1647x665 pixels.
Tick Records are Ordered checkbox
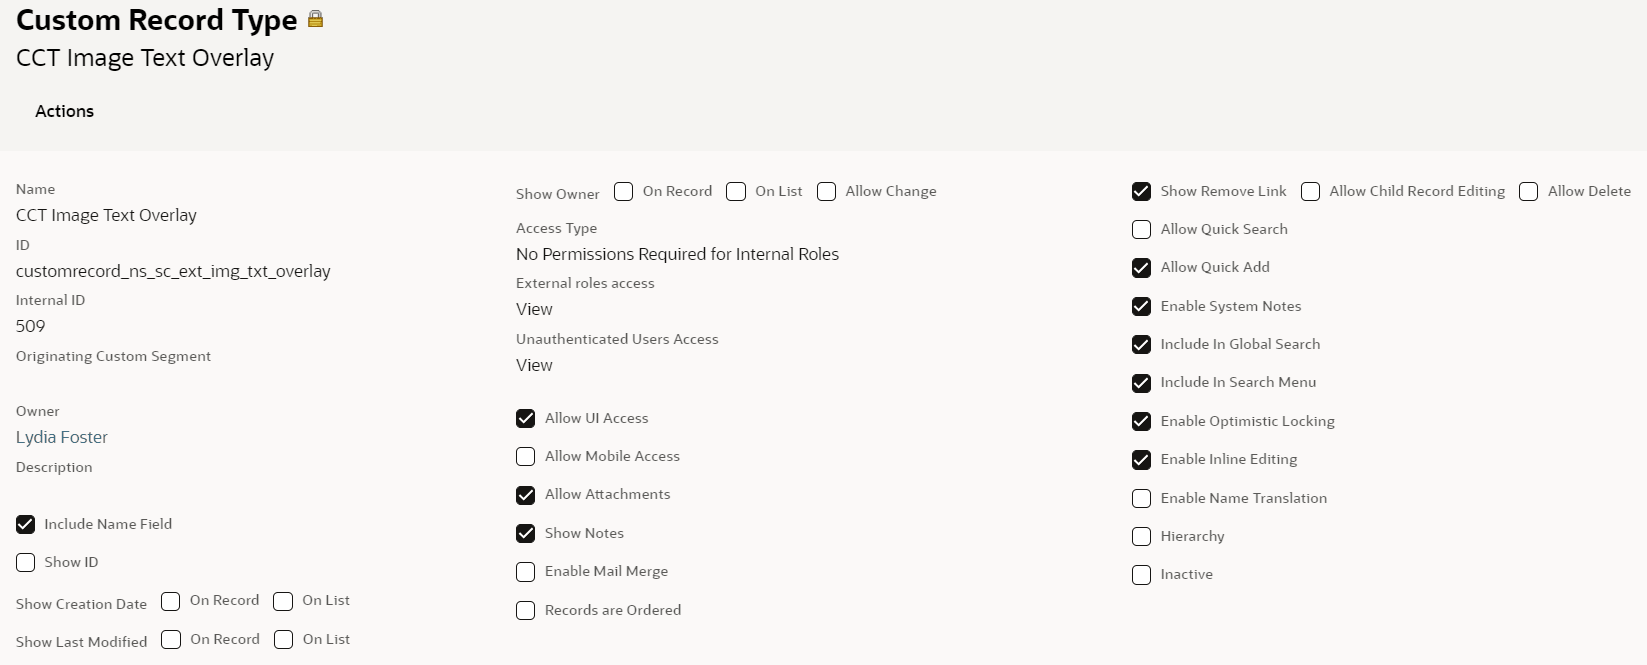[x=526, y=611]
